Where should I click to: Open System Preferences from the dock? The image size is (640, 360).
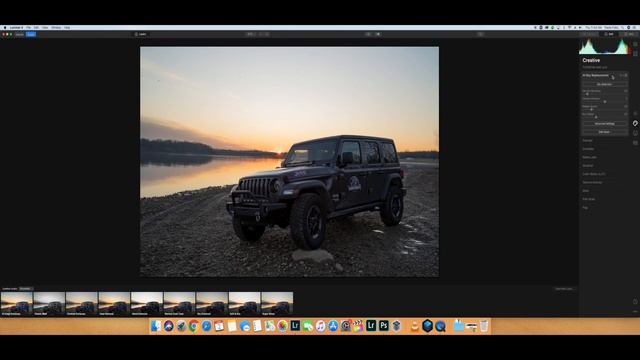(346, 326)
